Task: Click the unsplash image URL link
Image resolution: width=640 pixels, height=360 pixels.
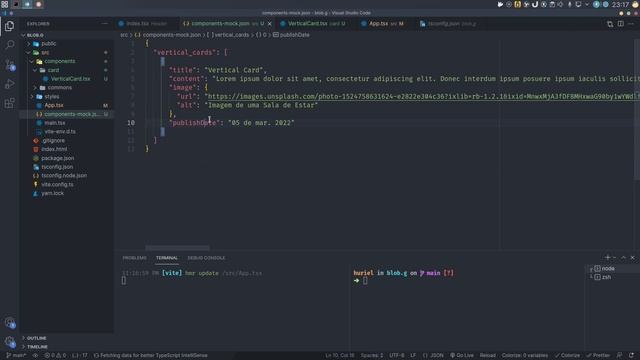Action: [x=423, y=97]
